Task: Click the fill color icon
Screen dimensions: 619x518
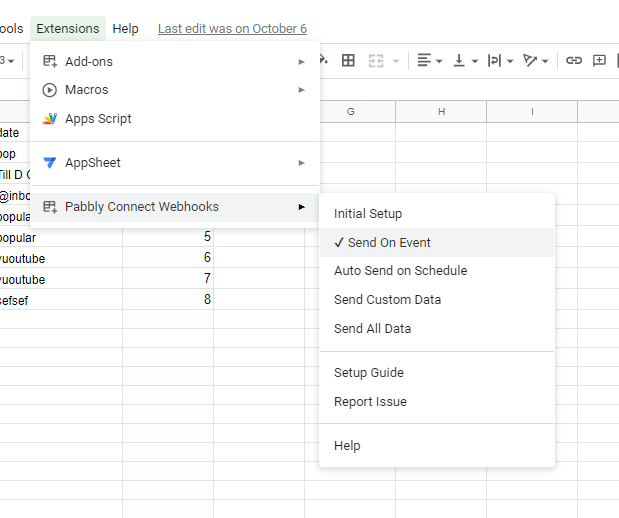Action: click(x=323, y=60)
